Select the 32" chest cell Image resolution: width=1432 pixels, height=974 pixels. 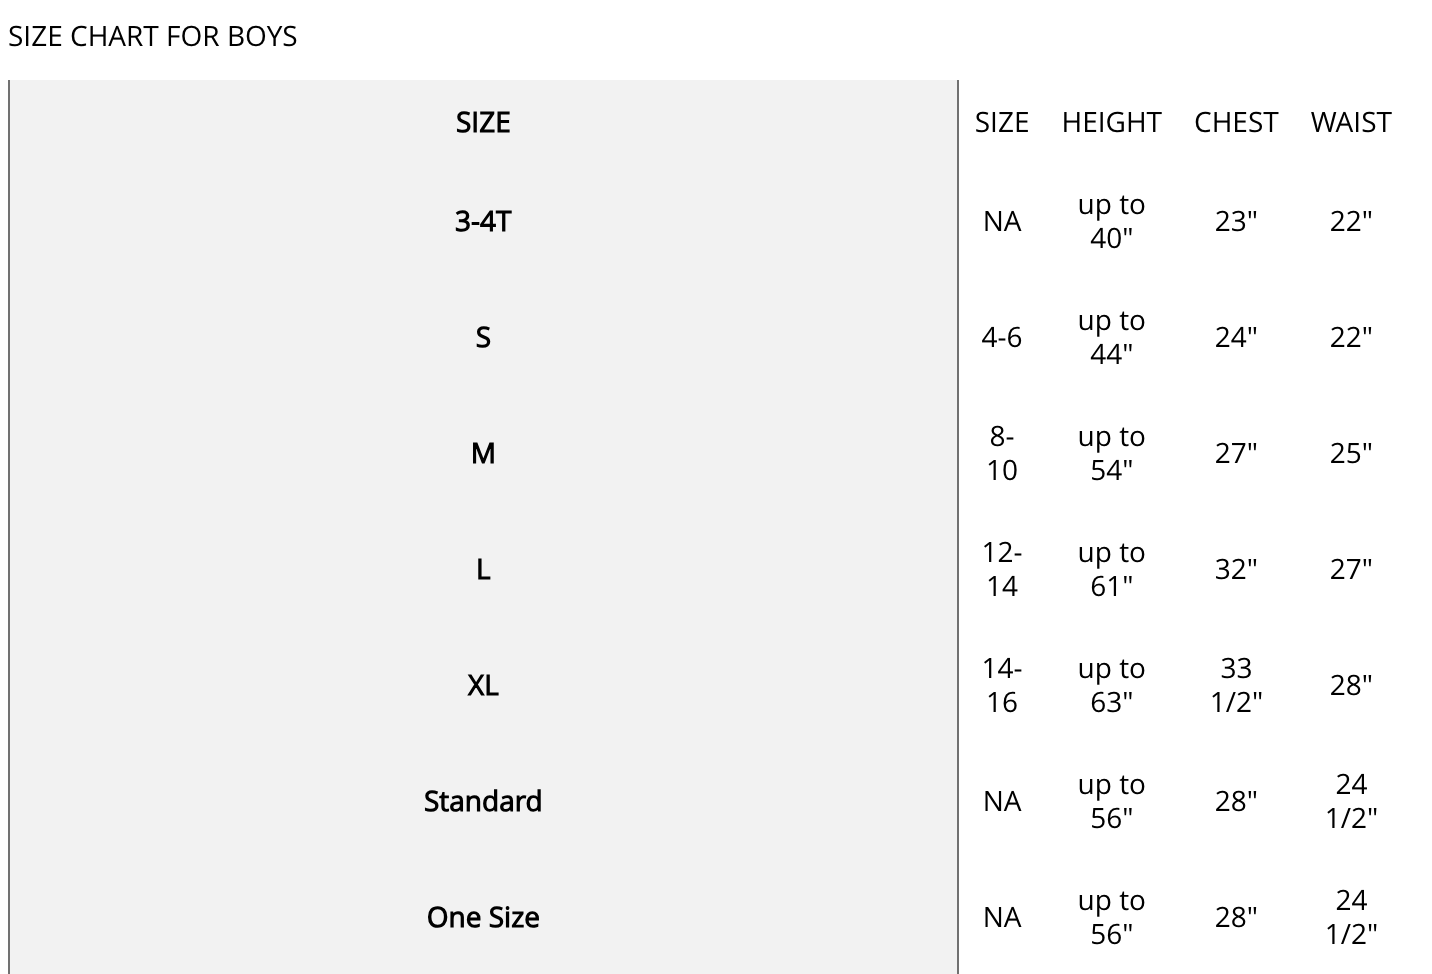tap(1236, 569)
